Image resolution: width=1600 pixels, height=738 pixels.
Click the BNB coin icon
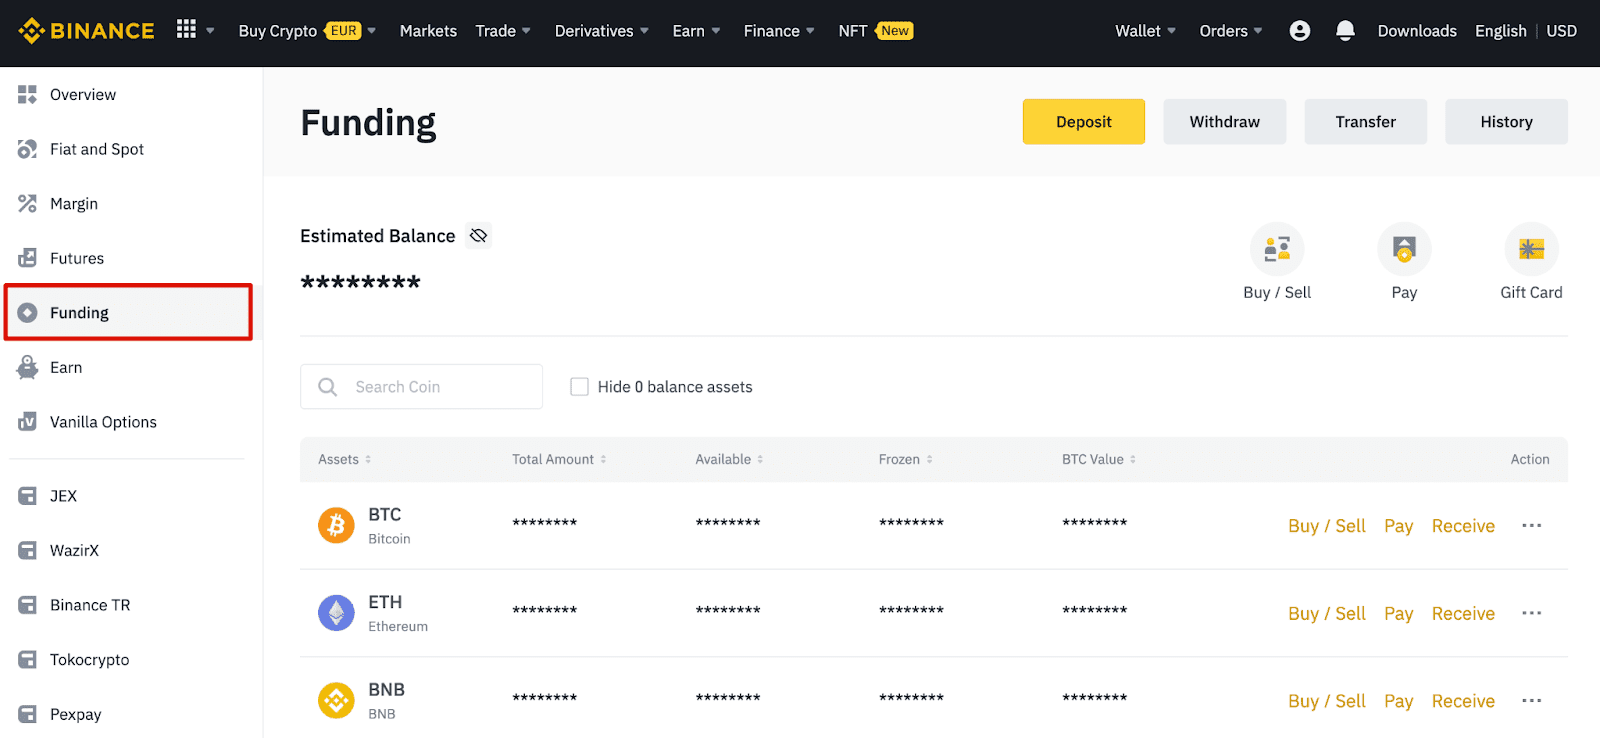[336, 700]
